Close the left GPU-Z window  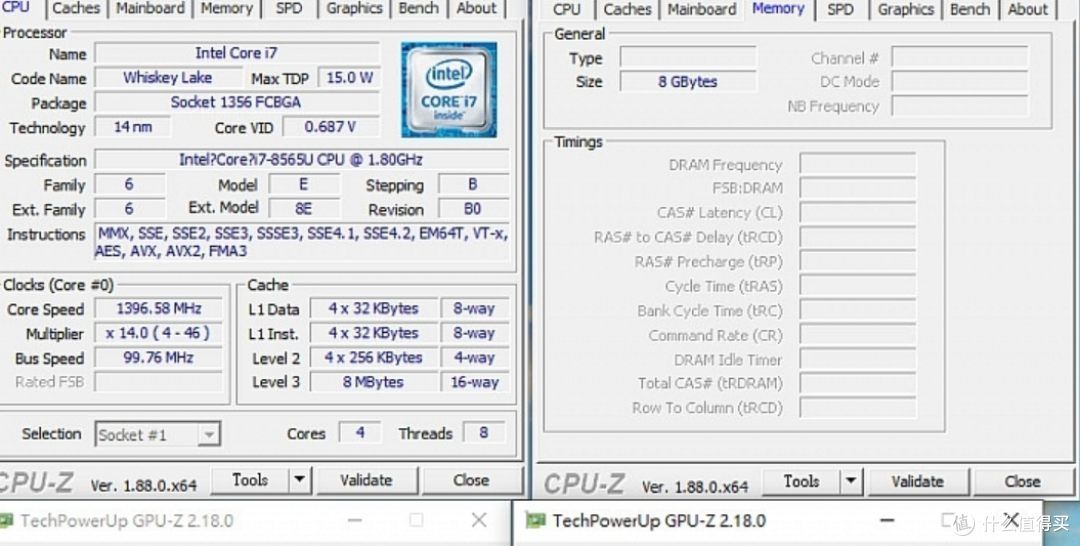pyautogui.click(x=479, y=520)
